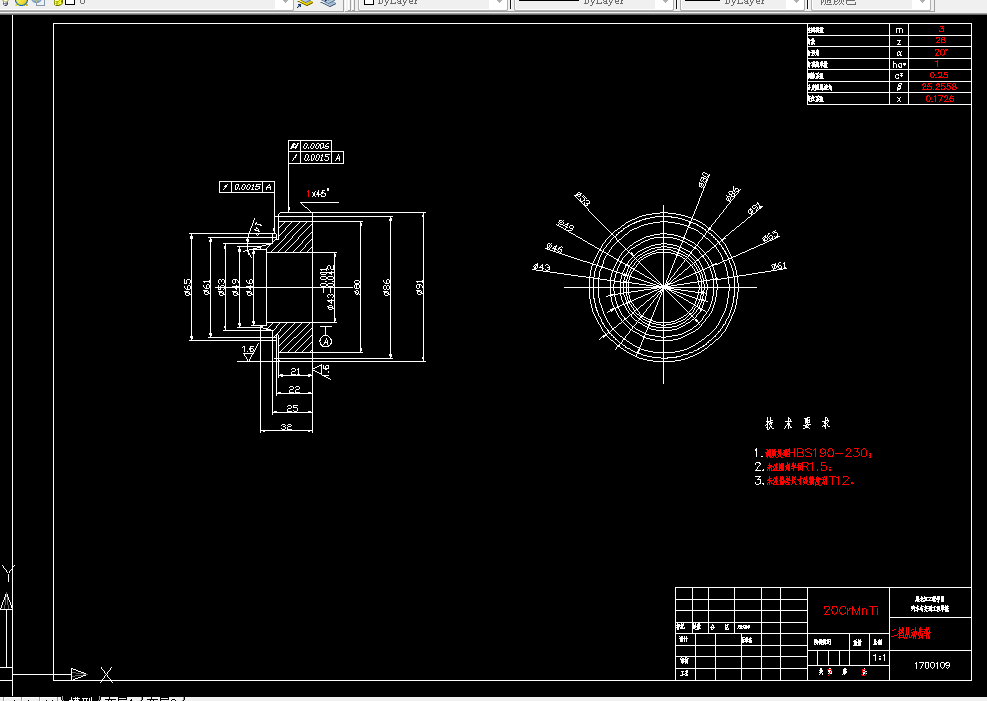This screenshot has height=701, width=987.
Task: Select the ø43 toleranced bore dimension
Action: pos(327,287)
